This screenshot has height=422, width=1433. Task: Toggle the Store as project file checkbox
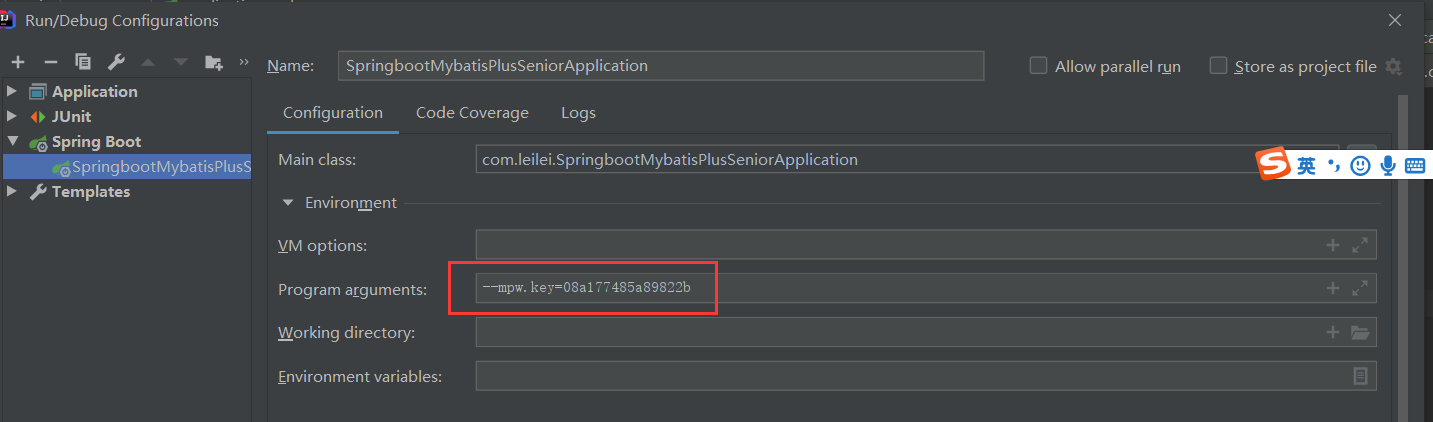(x=1218, y=66)
